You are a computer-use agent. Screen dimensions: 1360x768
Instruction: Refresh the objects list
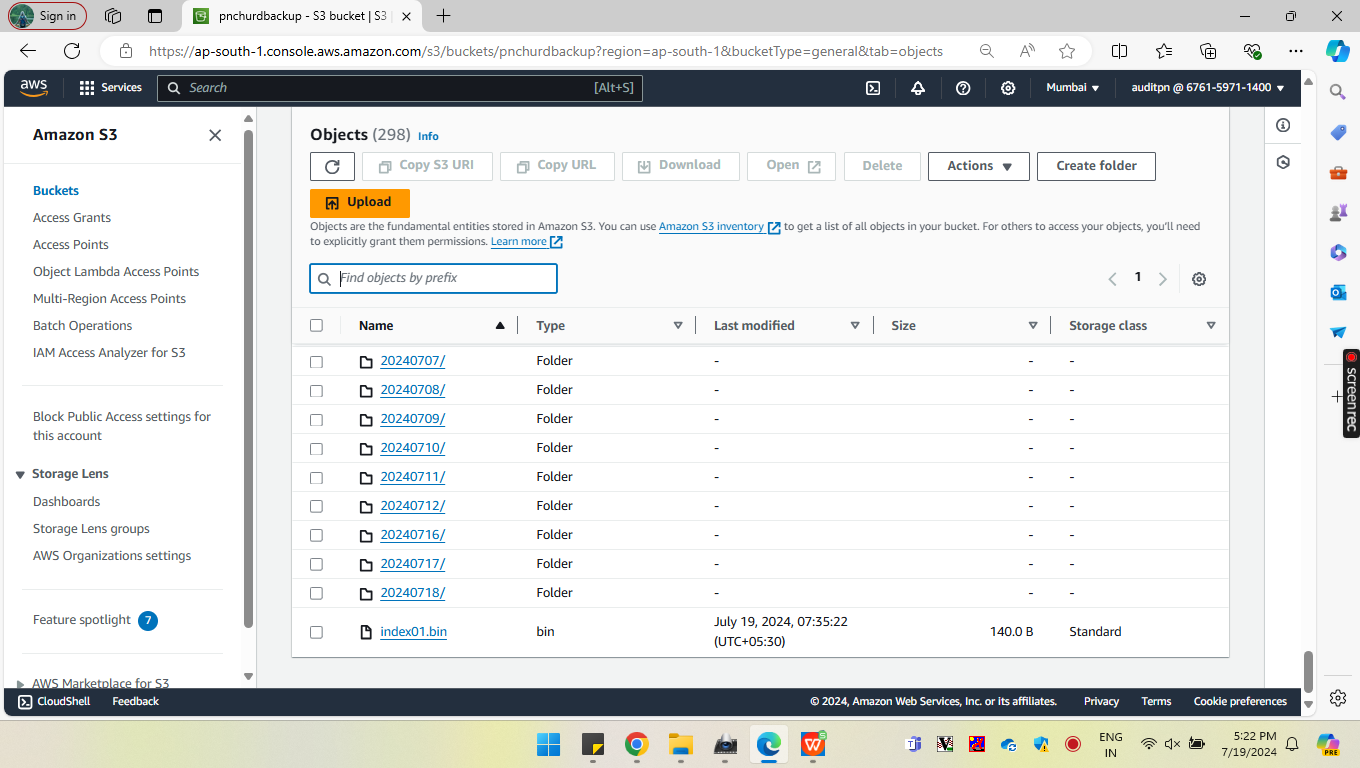coord(332,166)
